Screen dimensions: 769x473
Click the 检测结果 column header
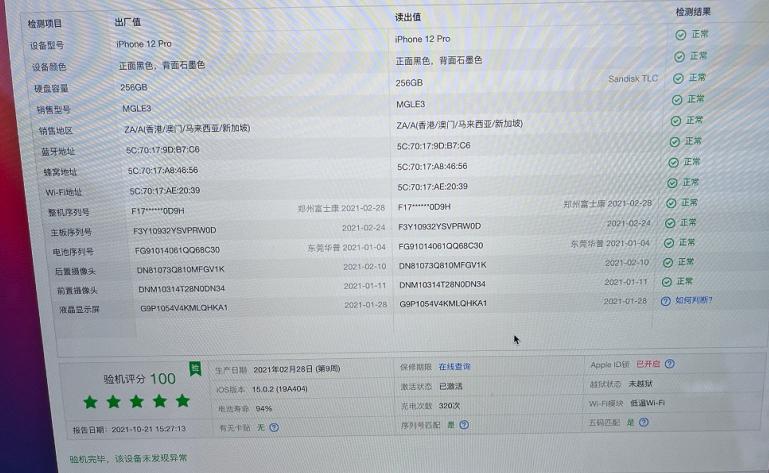click(693, 12)
